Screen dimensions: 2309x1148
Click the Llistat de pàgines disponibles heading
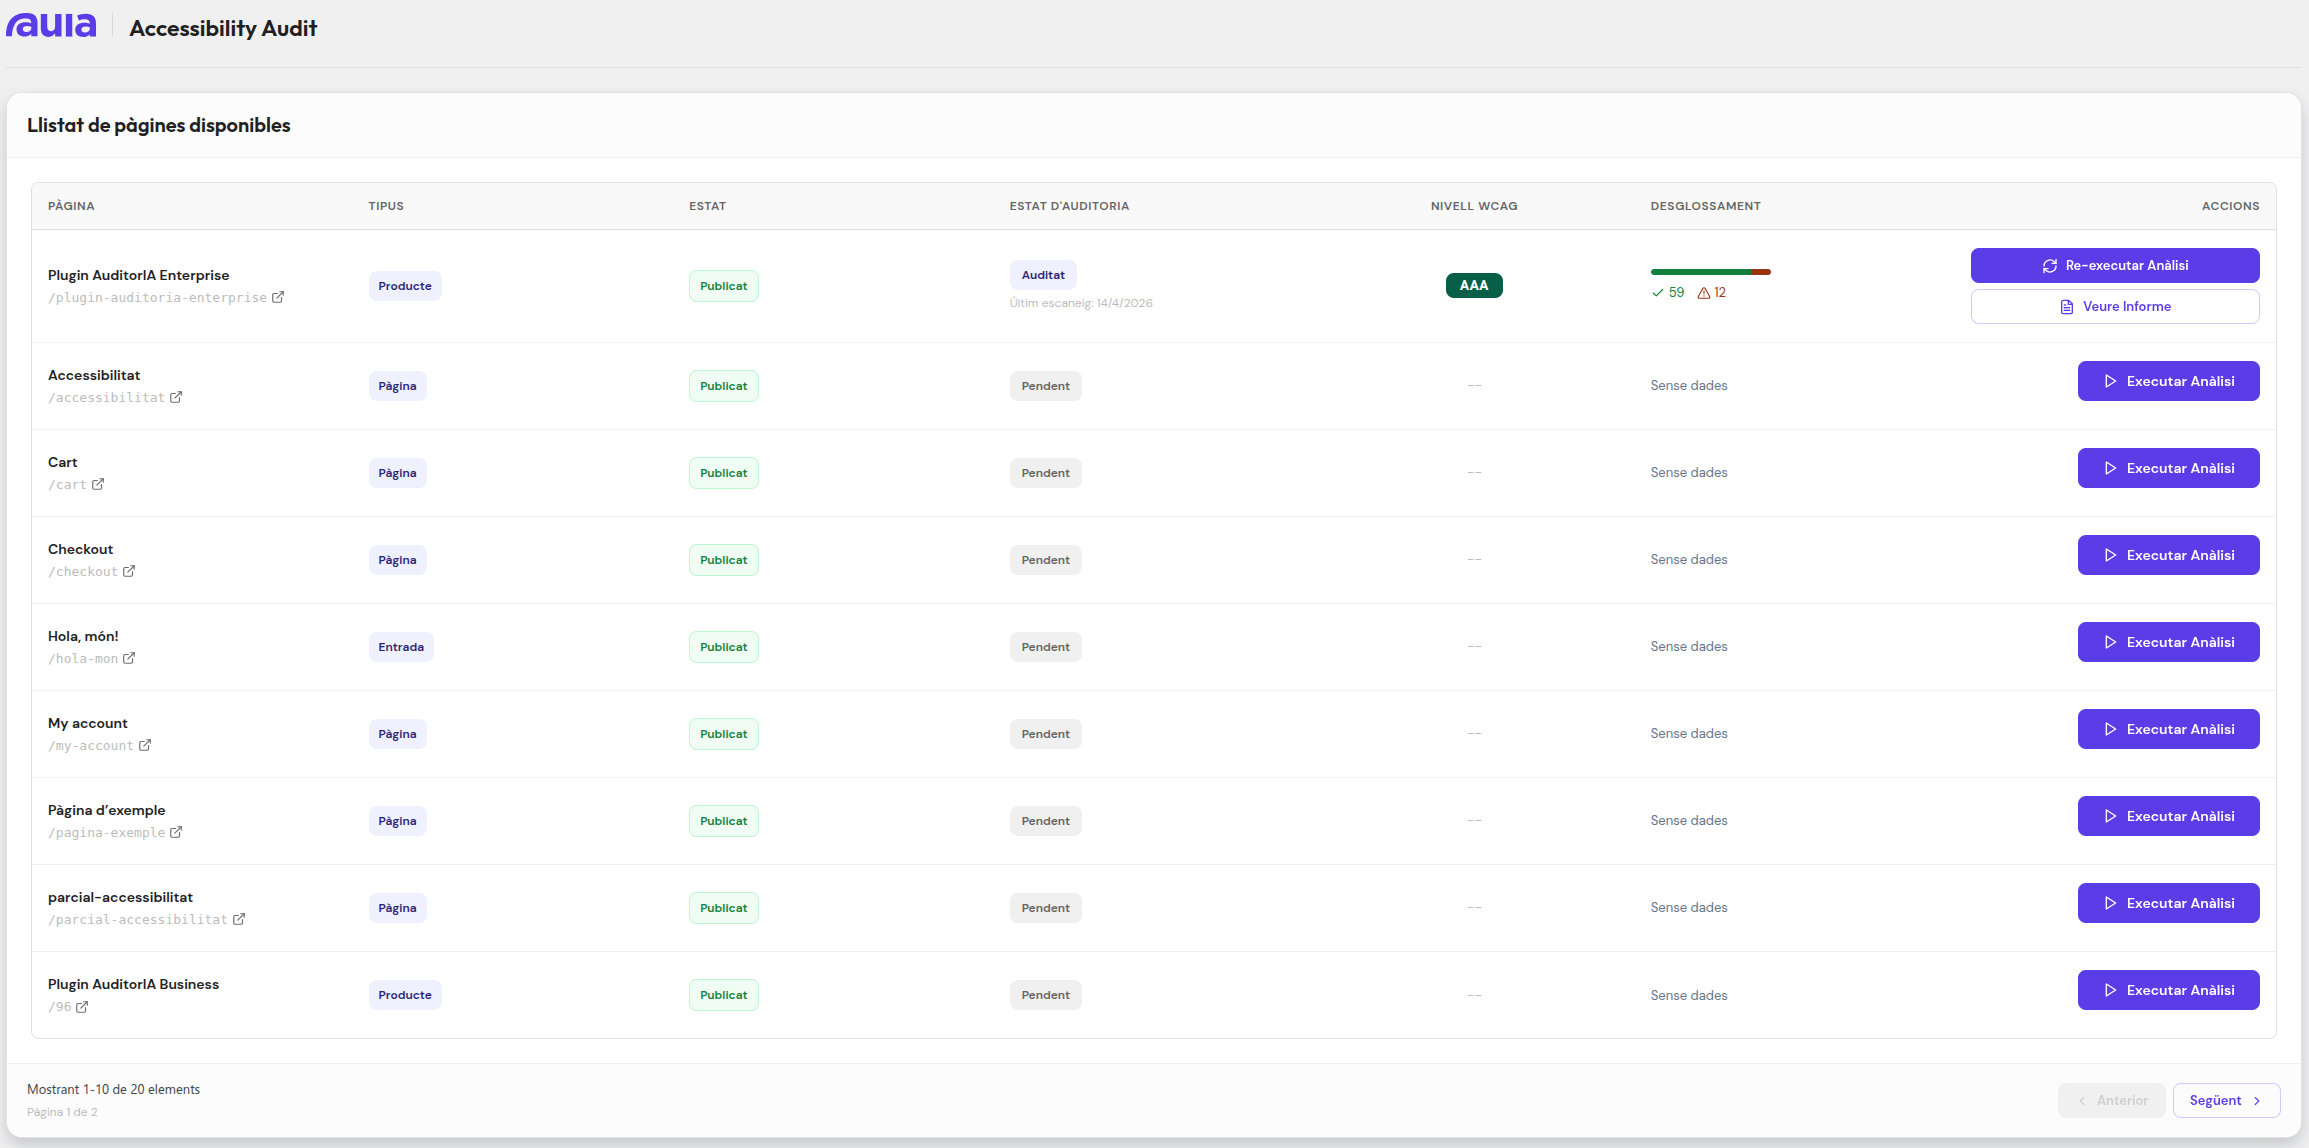159,125
